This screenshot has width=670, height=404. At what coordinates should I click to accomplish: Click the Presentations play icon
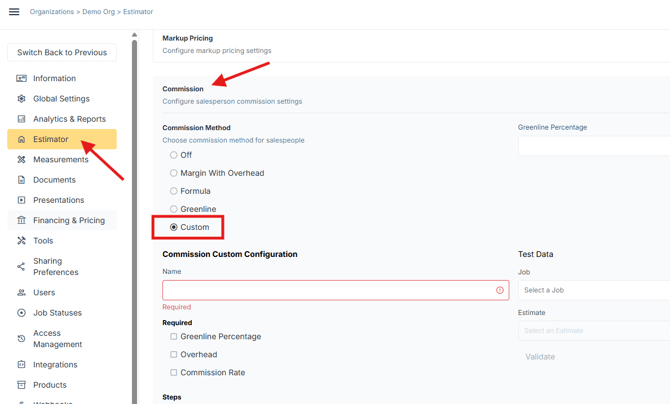(x=21, y=200)
